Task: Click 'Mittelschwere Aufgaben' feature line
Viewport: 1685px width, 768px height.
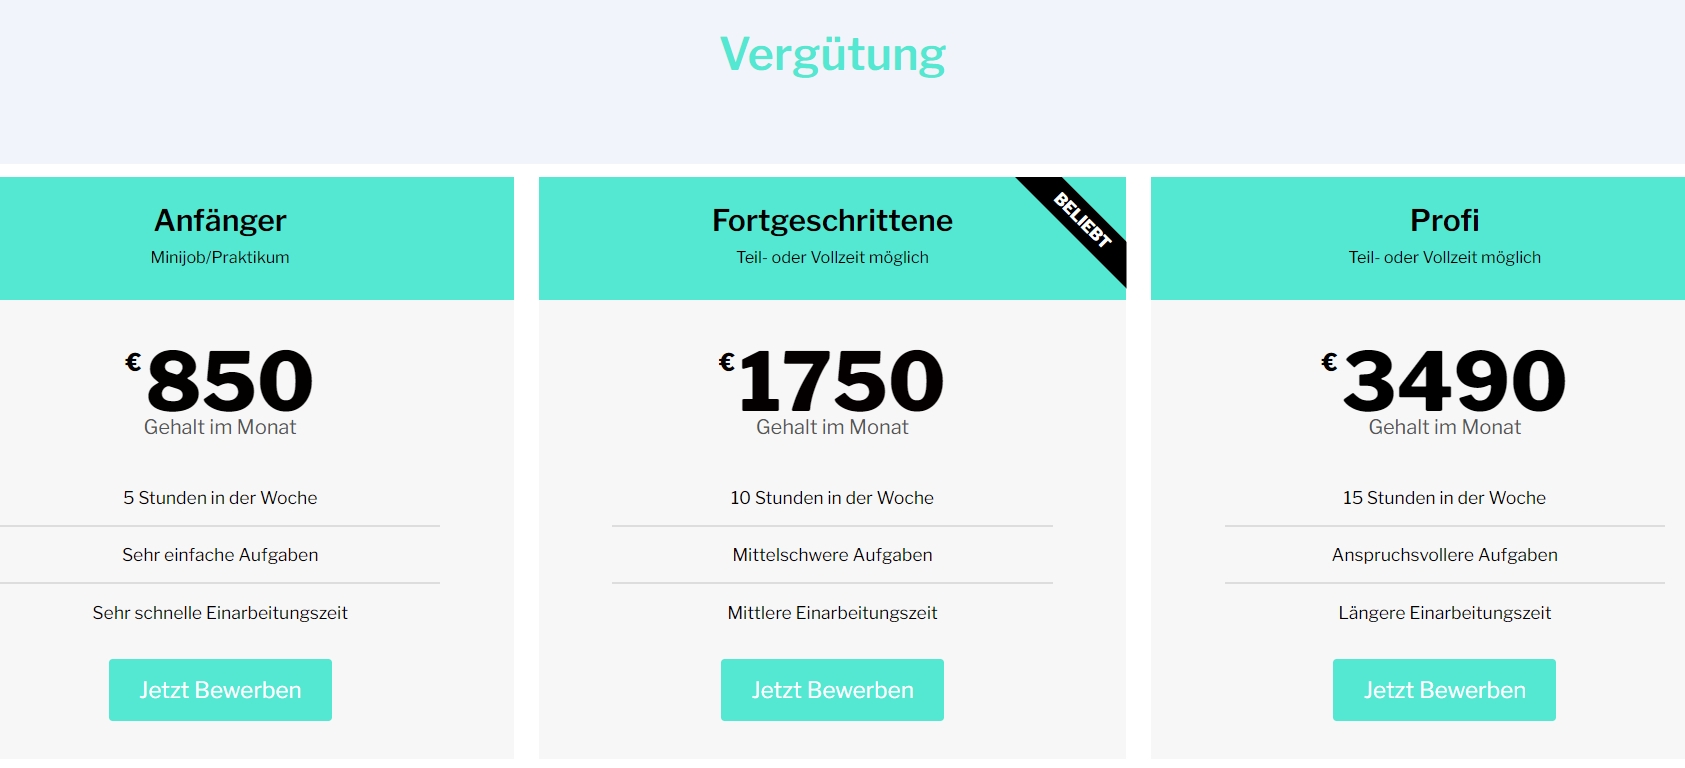Action: click(832, 555)
